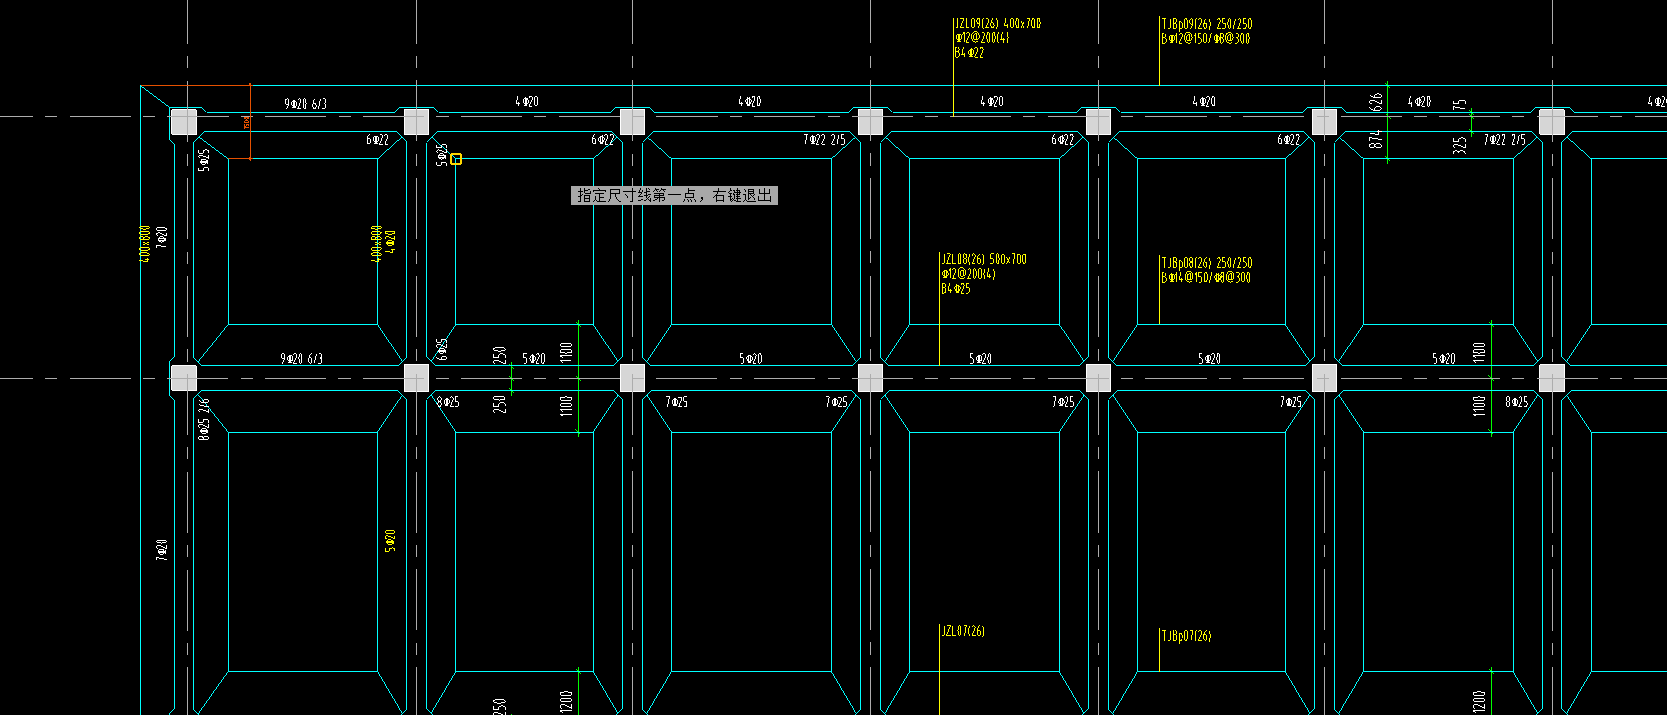Select the vertical 6Φ25 rebar label

pos(442,349)
